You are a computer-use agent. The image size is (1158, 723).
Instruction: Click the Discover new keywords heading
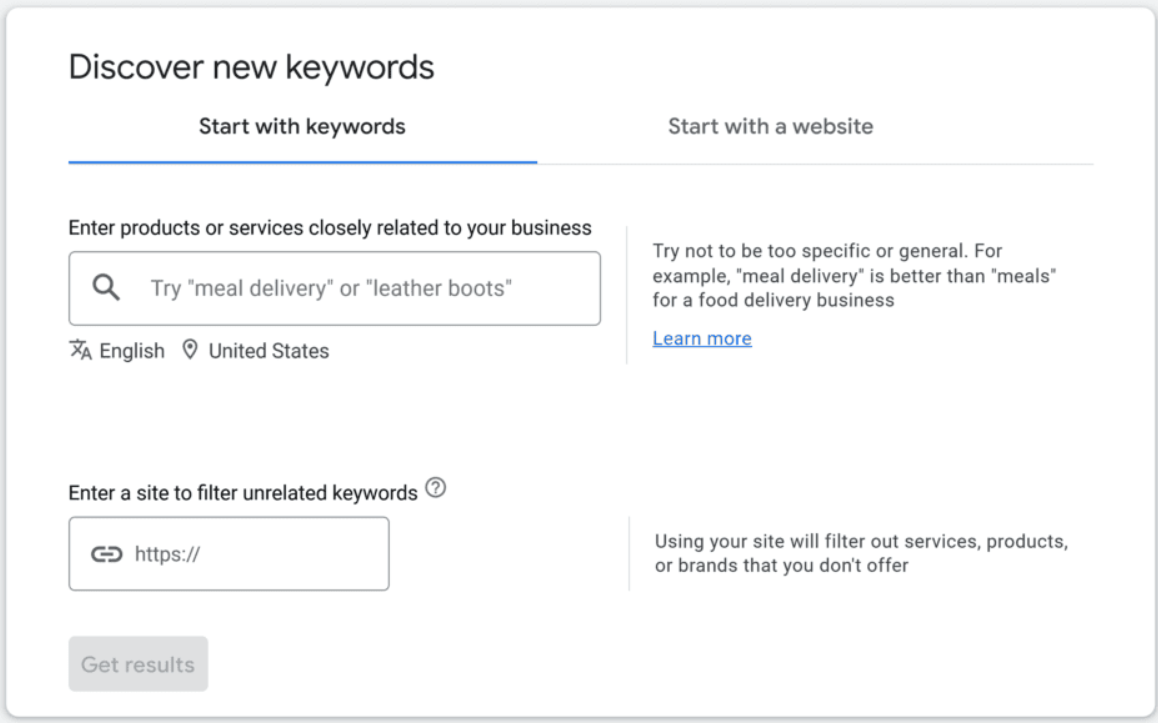[251, 67]
